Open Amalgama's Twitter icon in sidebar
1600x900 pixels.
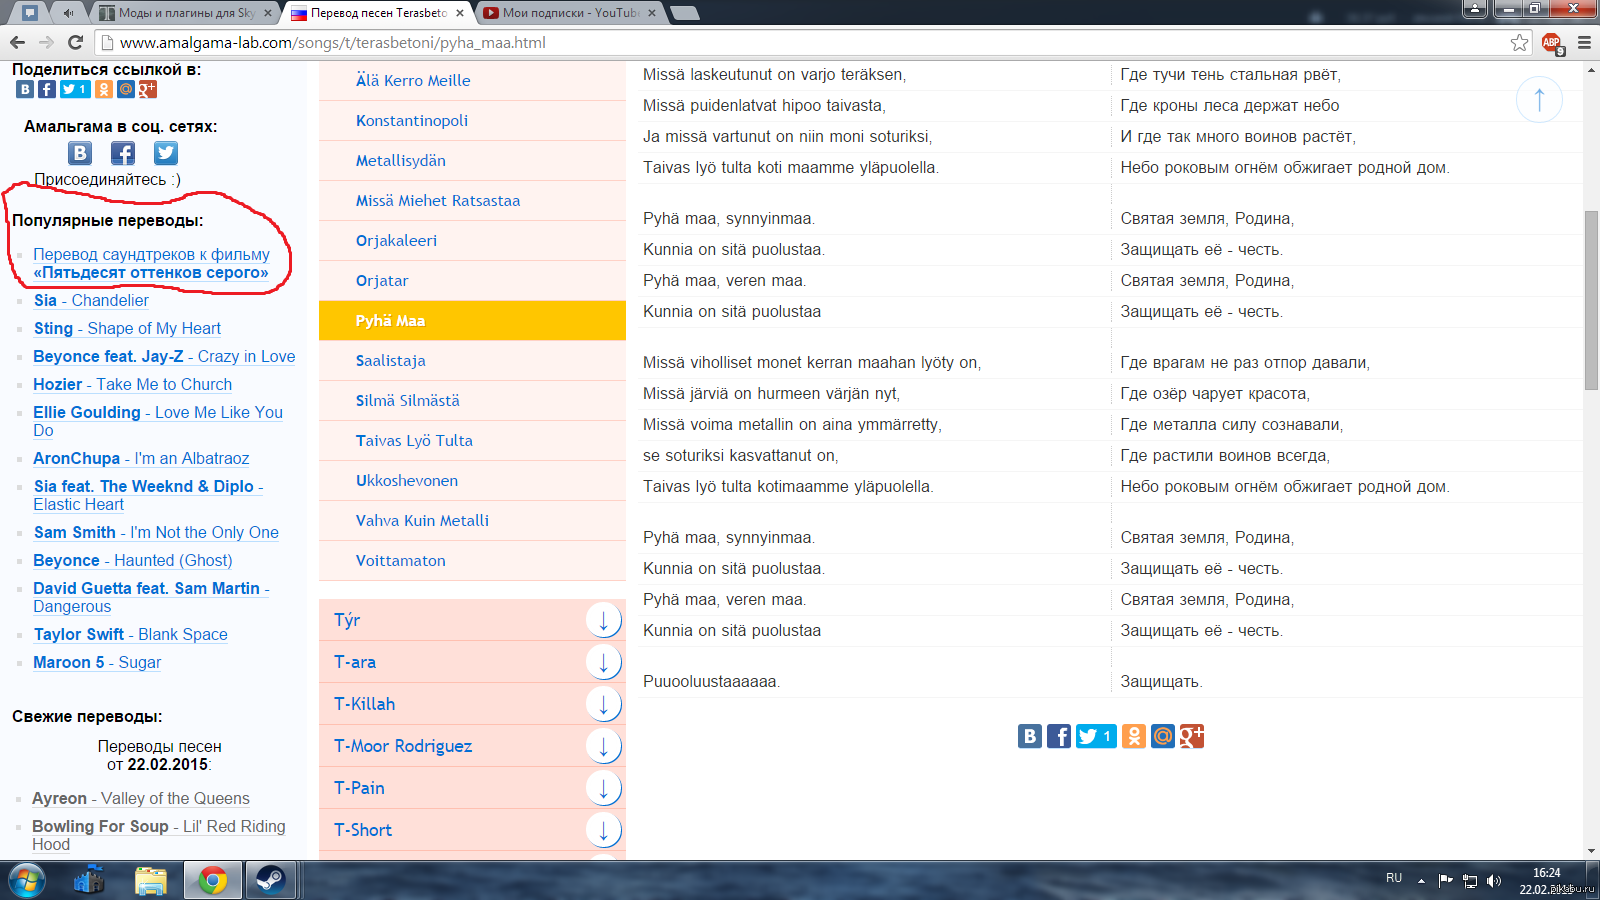[166, 153]
